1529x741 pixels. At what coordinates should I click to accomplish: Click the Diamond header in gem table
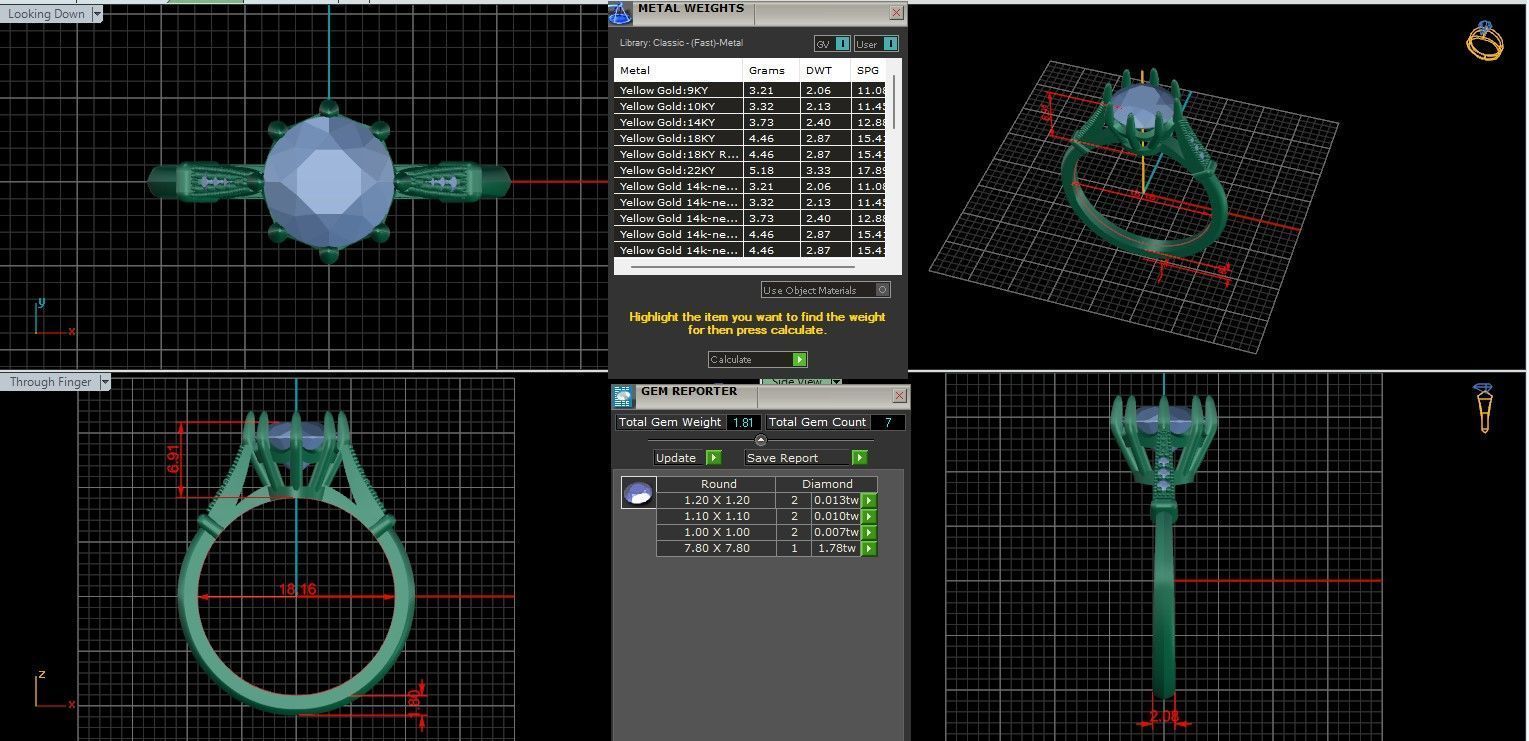[827, 484]
